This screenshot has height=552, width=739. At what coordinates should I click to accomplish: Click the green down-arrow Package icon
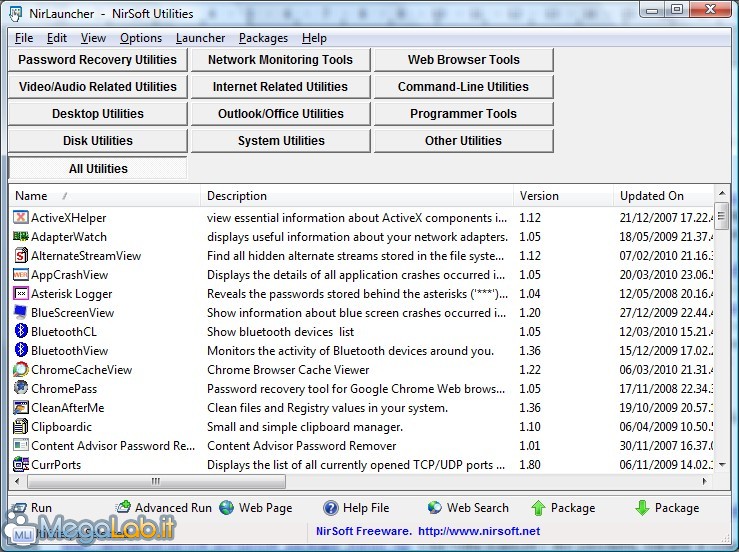642,508
